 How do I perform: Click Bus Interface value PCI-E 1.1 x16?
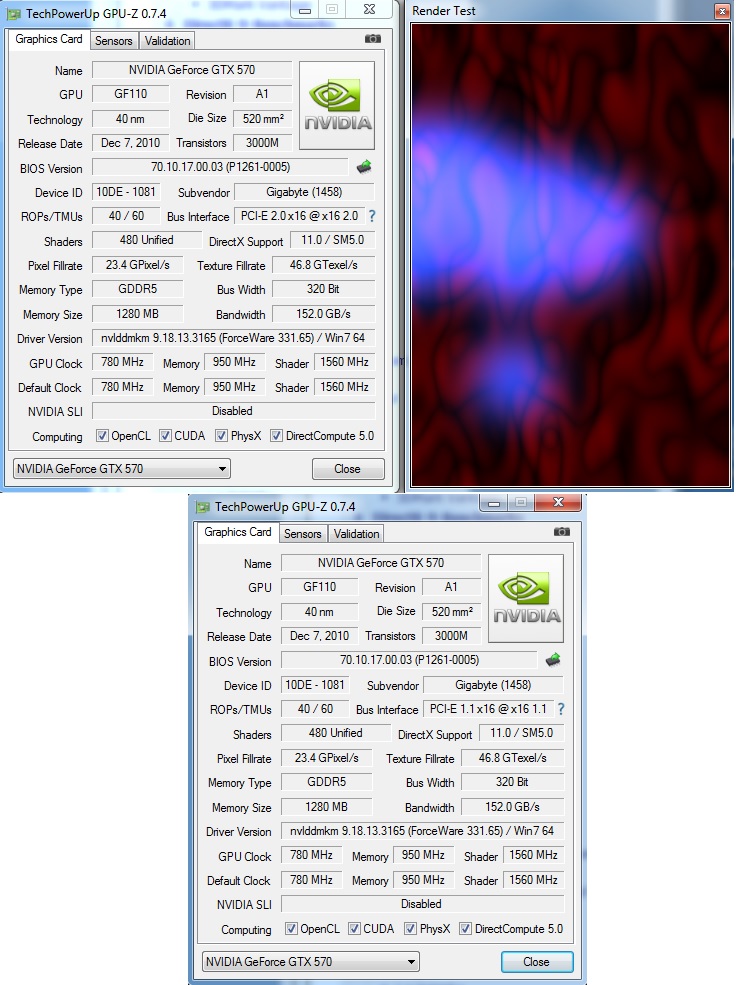tap(489, 709)
